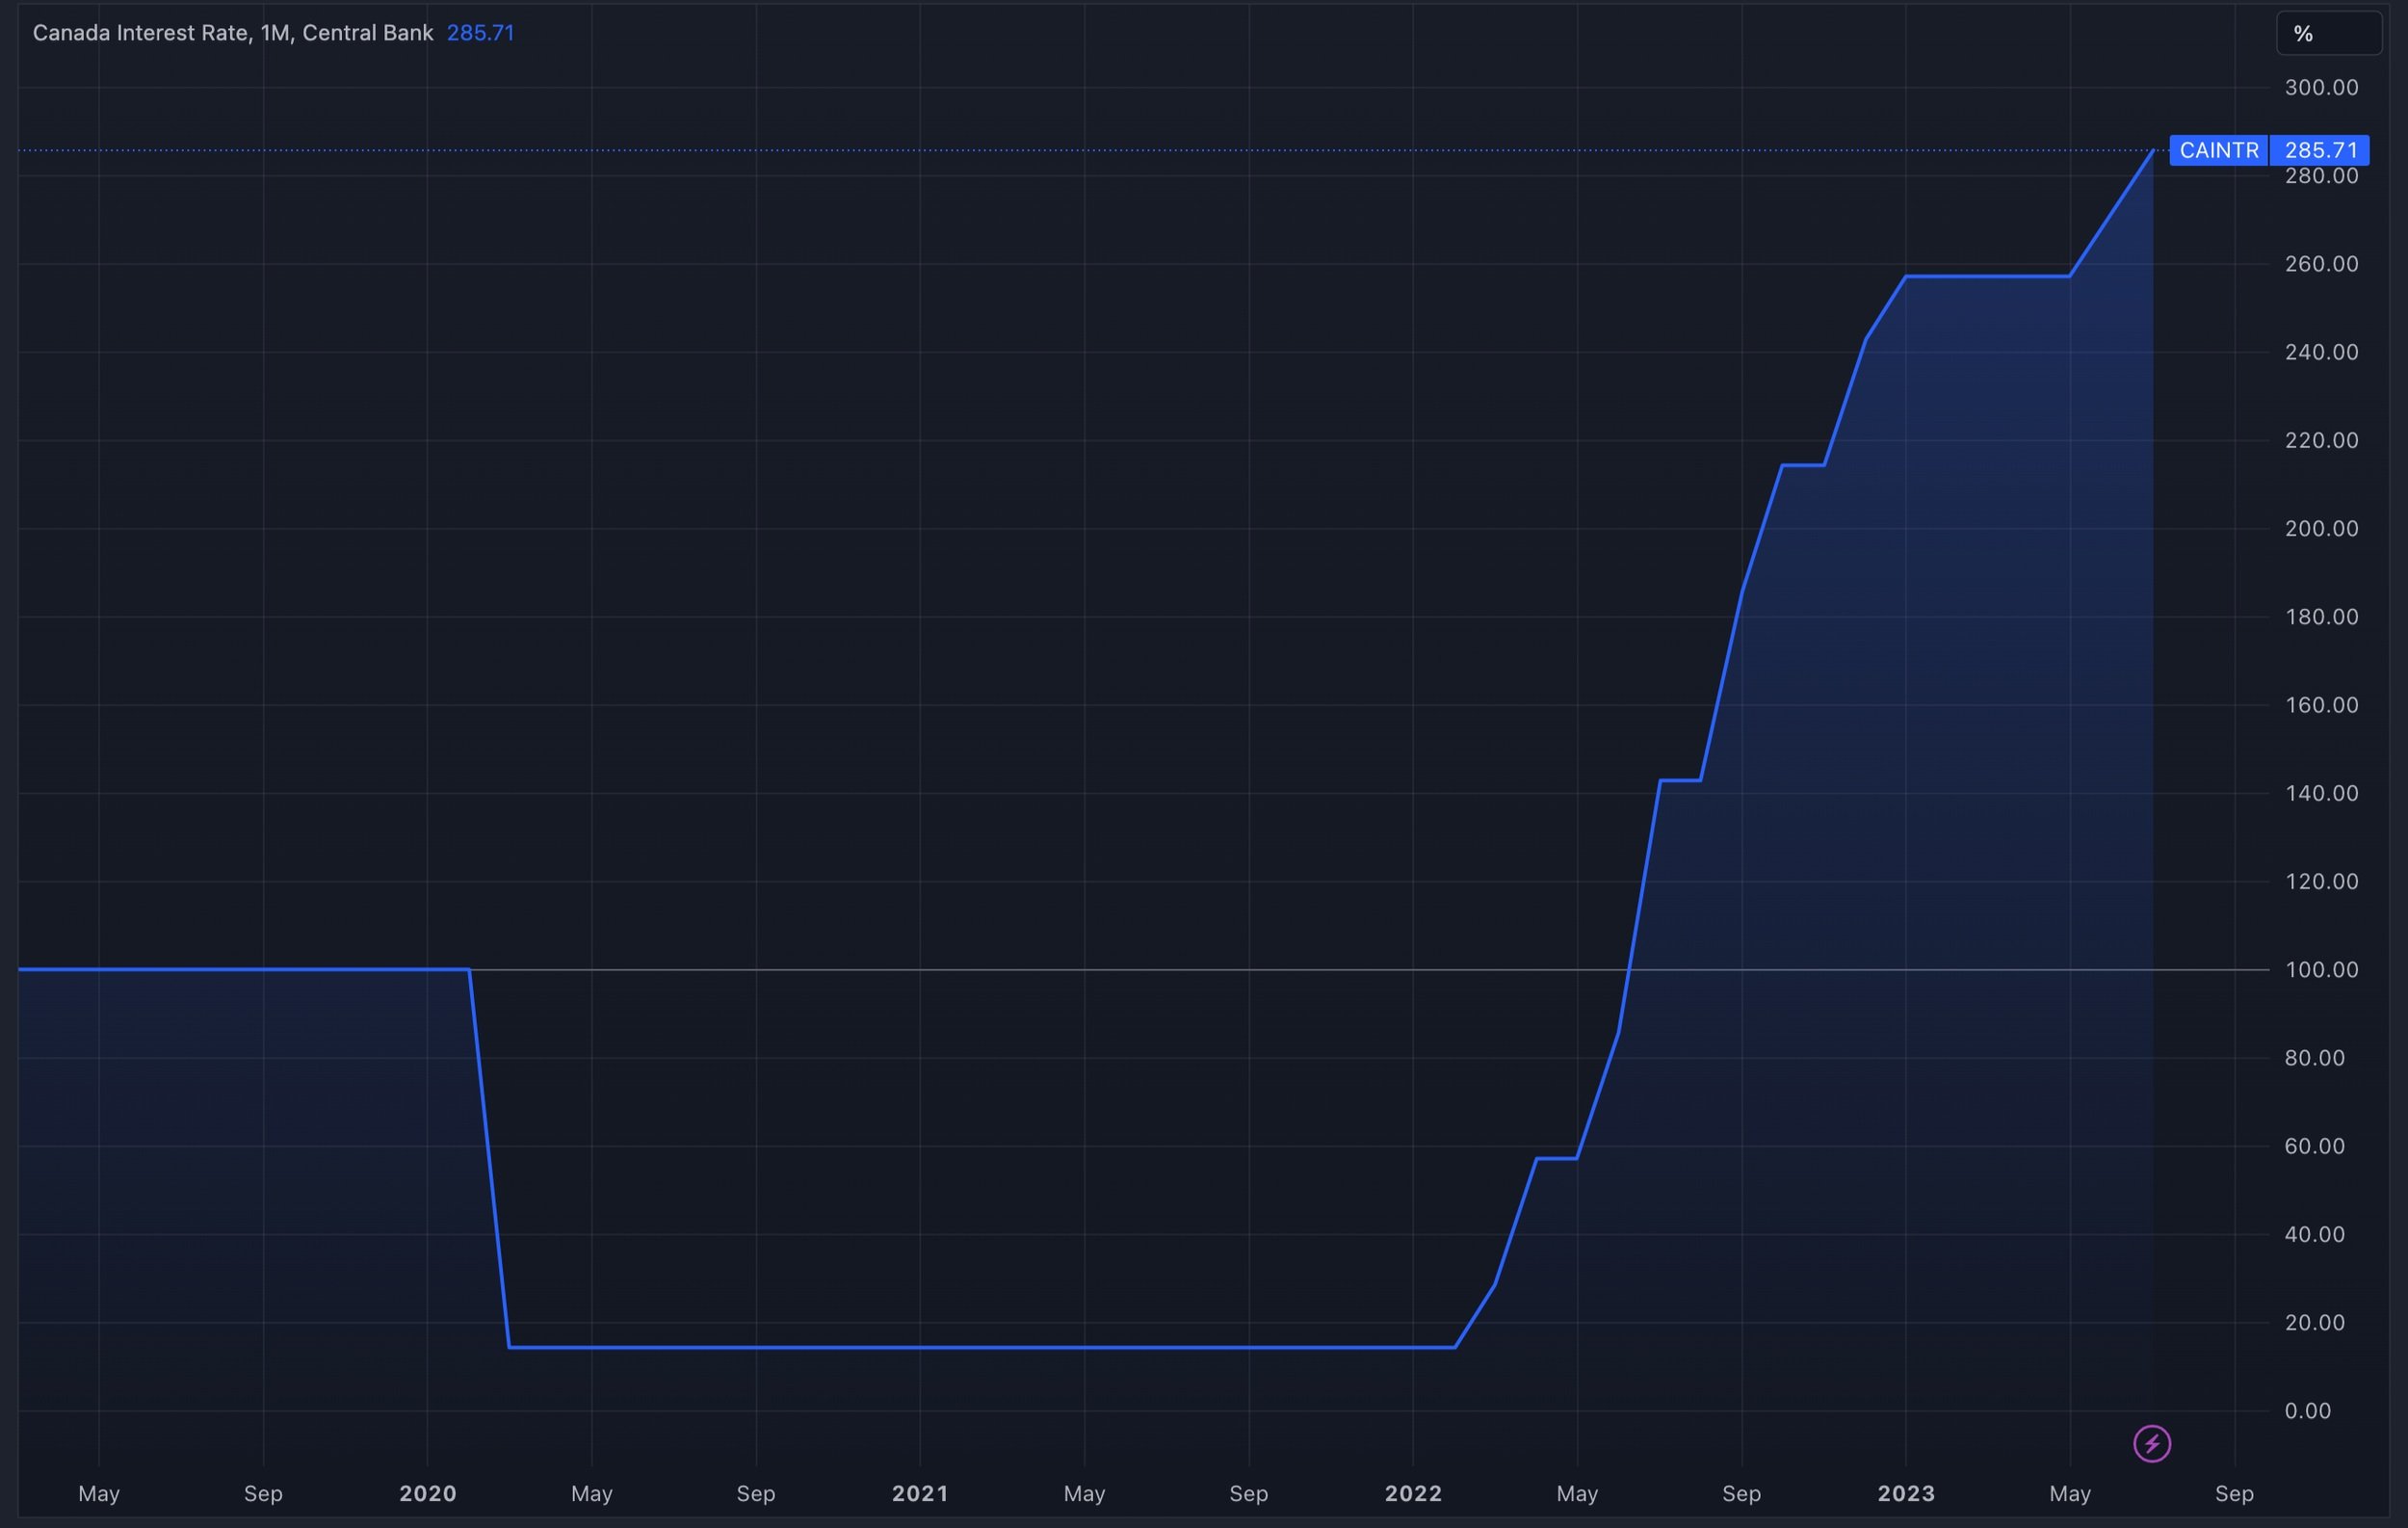The width and height of the screenshot is (2408, 1528).
Task: Click the May label right after 2023
Action: click(x=2070, y=1494)
